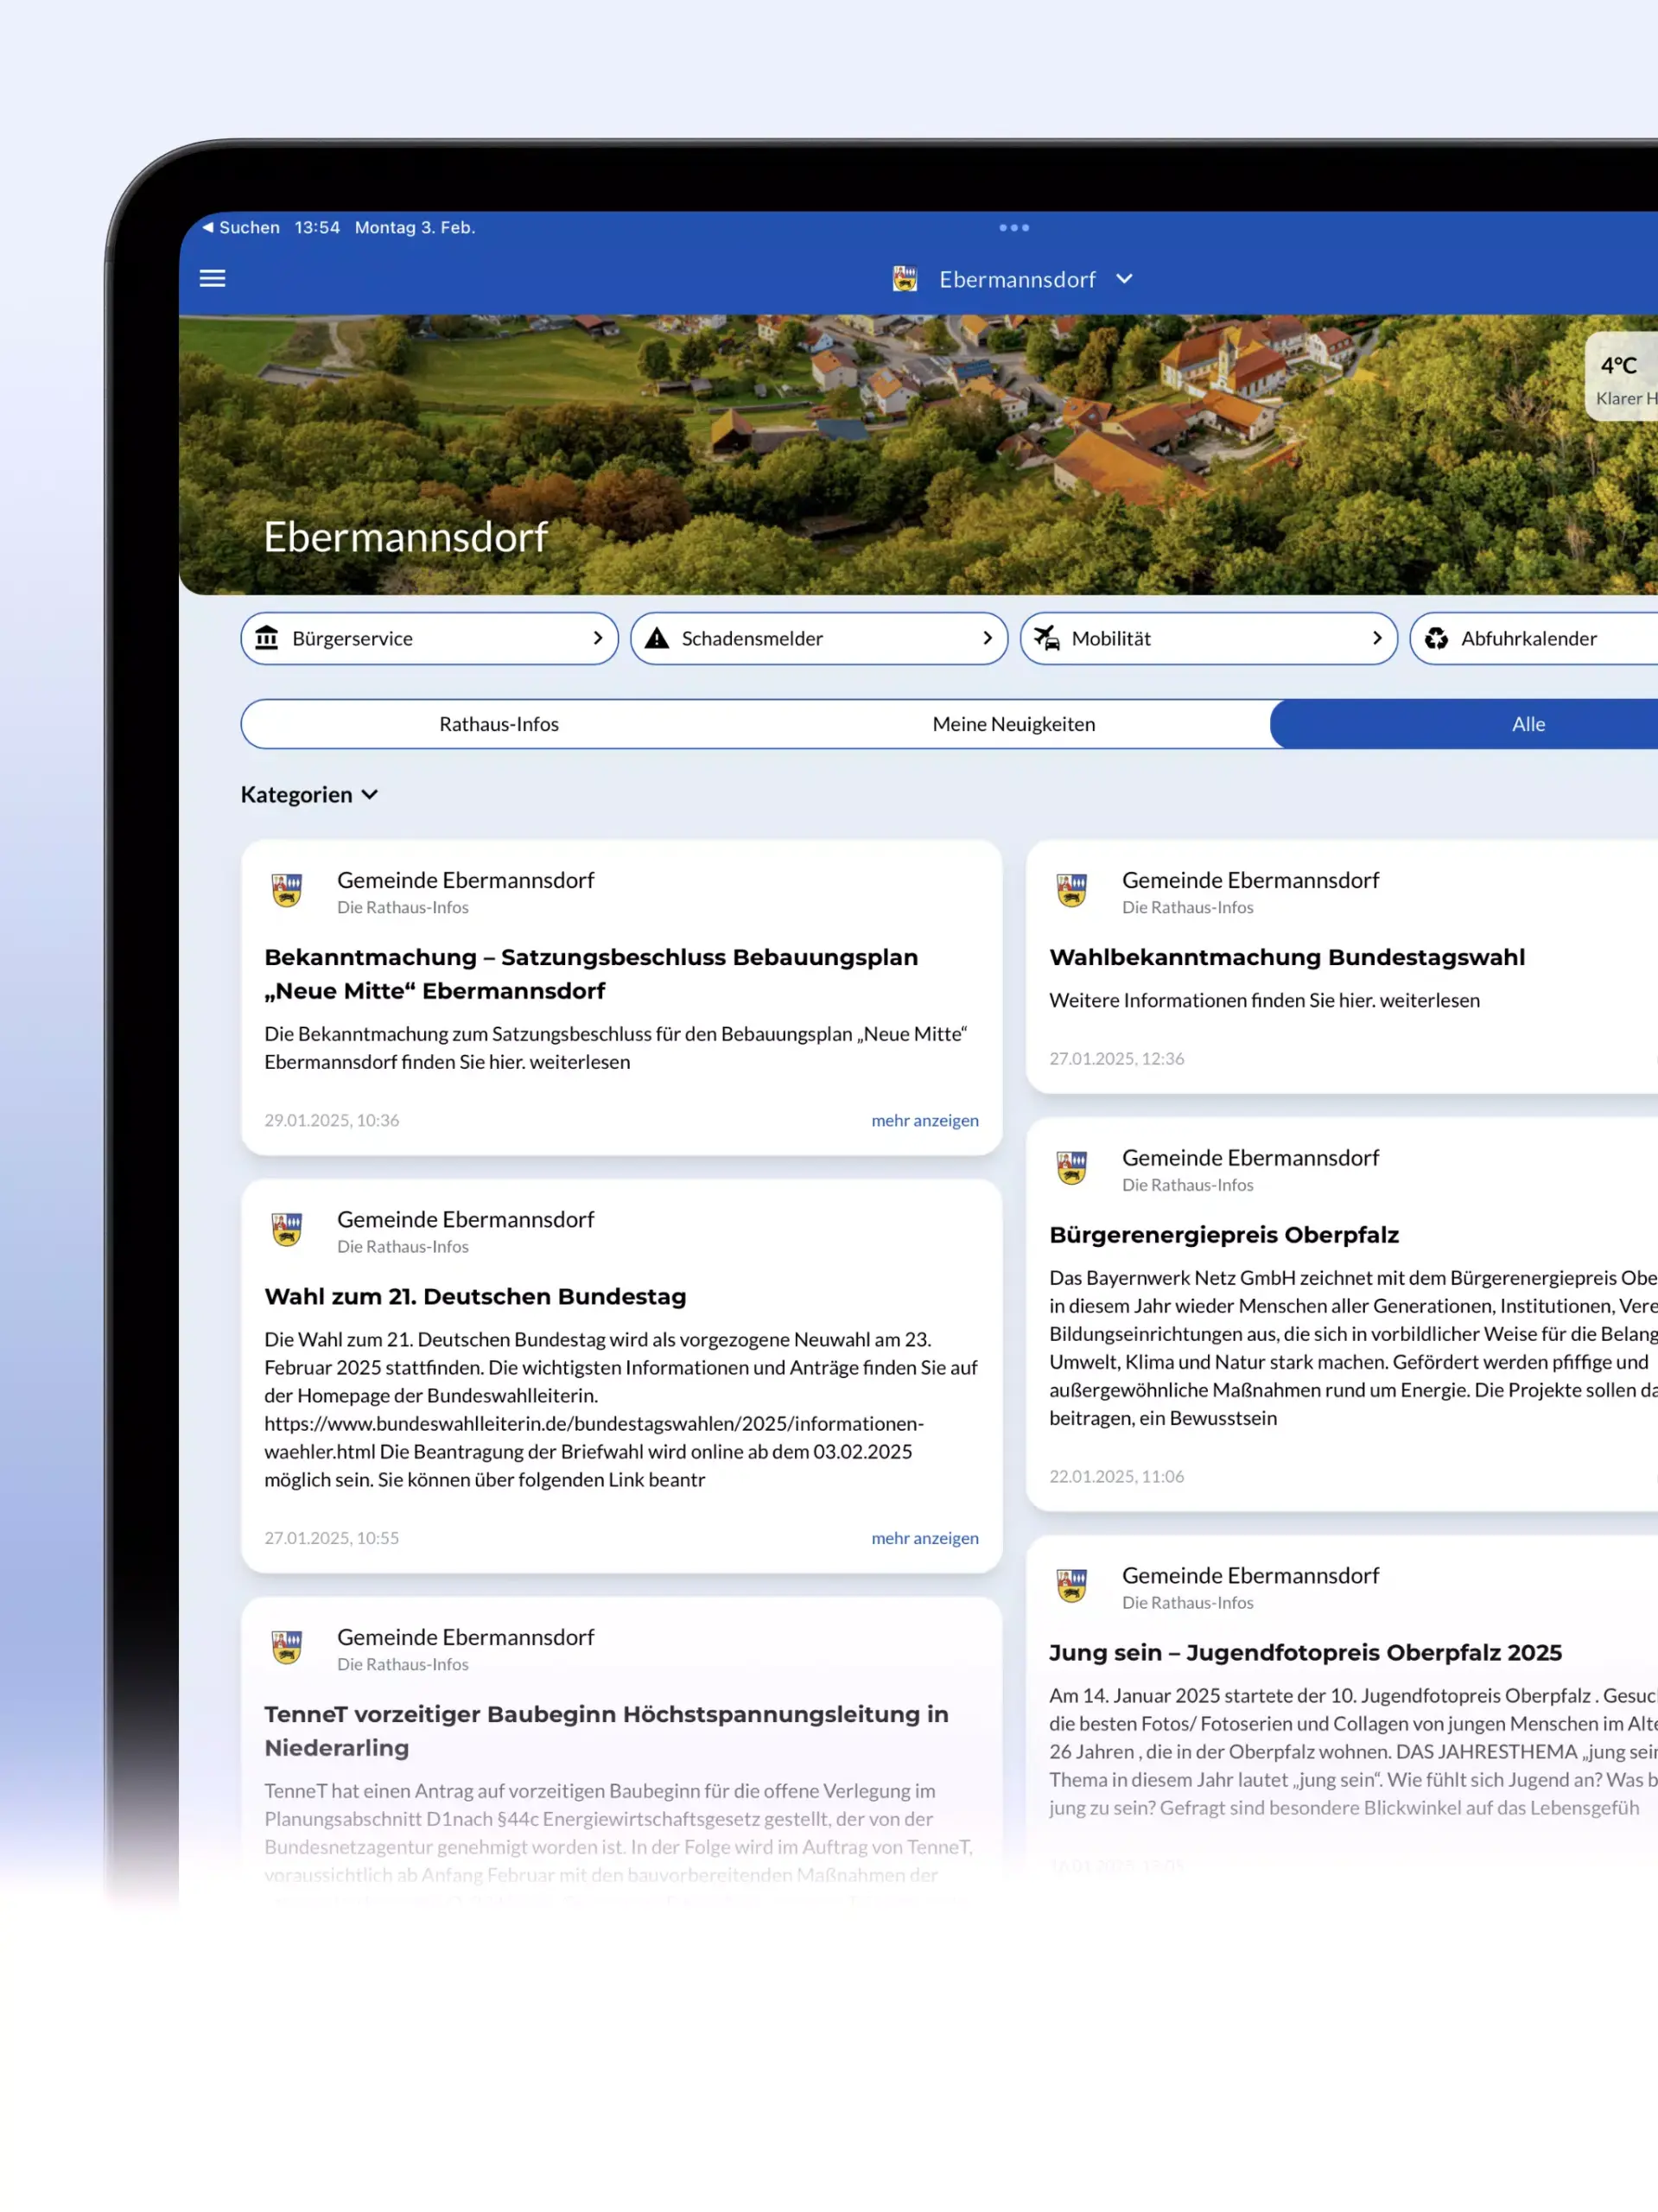The image size is (1658, 2212).
Task: Open the Abfuhrkalender button
Action: tap(1534, 638)
